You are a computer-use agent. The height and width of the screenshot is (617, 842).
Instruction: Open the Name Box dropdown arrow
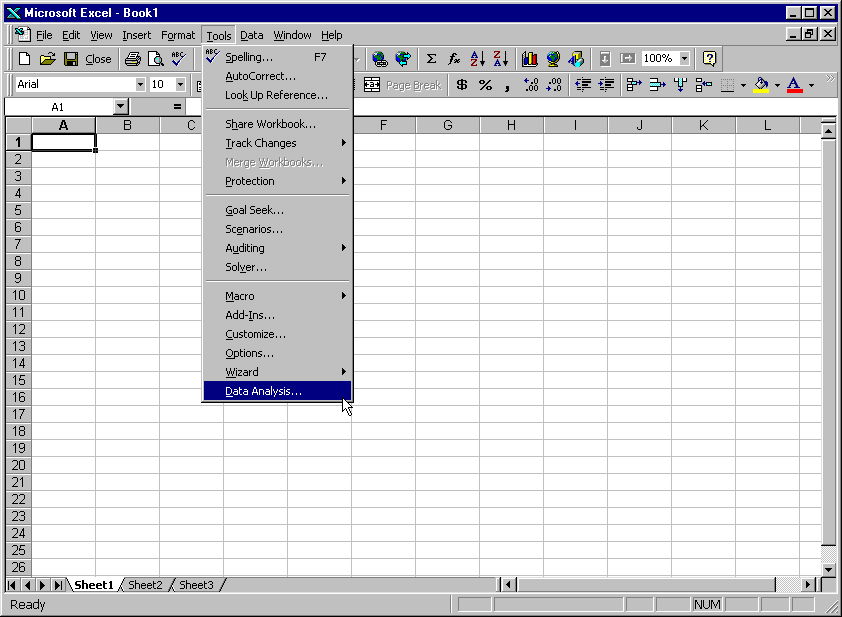click(x=120, y=106)
